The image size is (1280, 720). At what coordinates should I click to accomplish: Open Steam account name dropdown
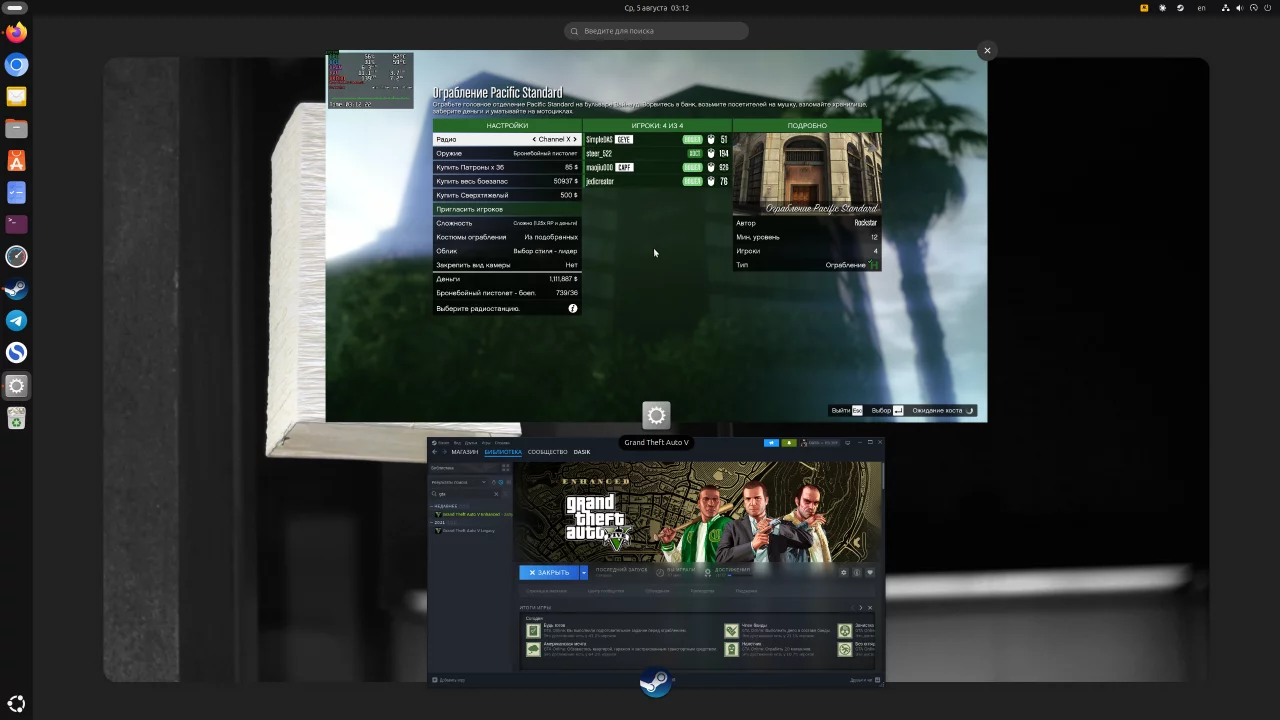pos(822,442)
